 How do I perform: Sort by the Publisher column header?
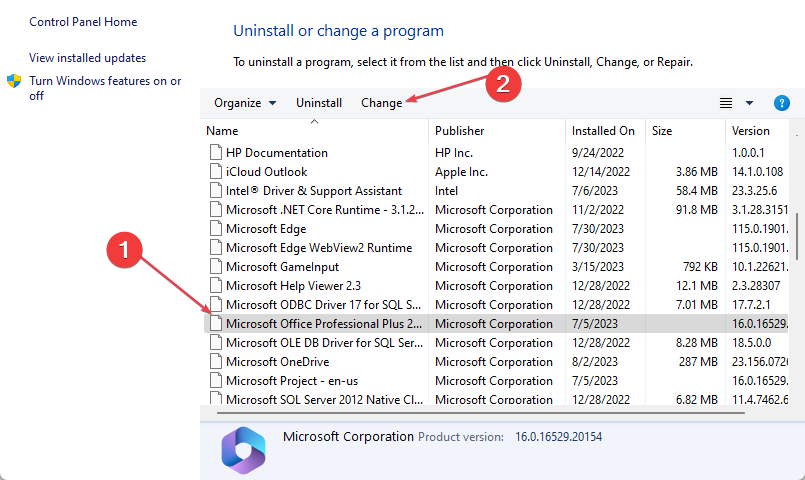click(x=459, y=131)
